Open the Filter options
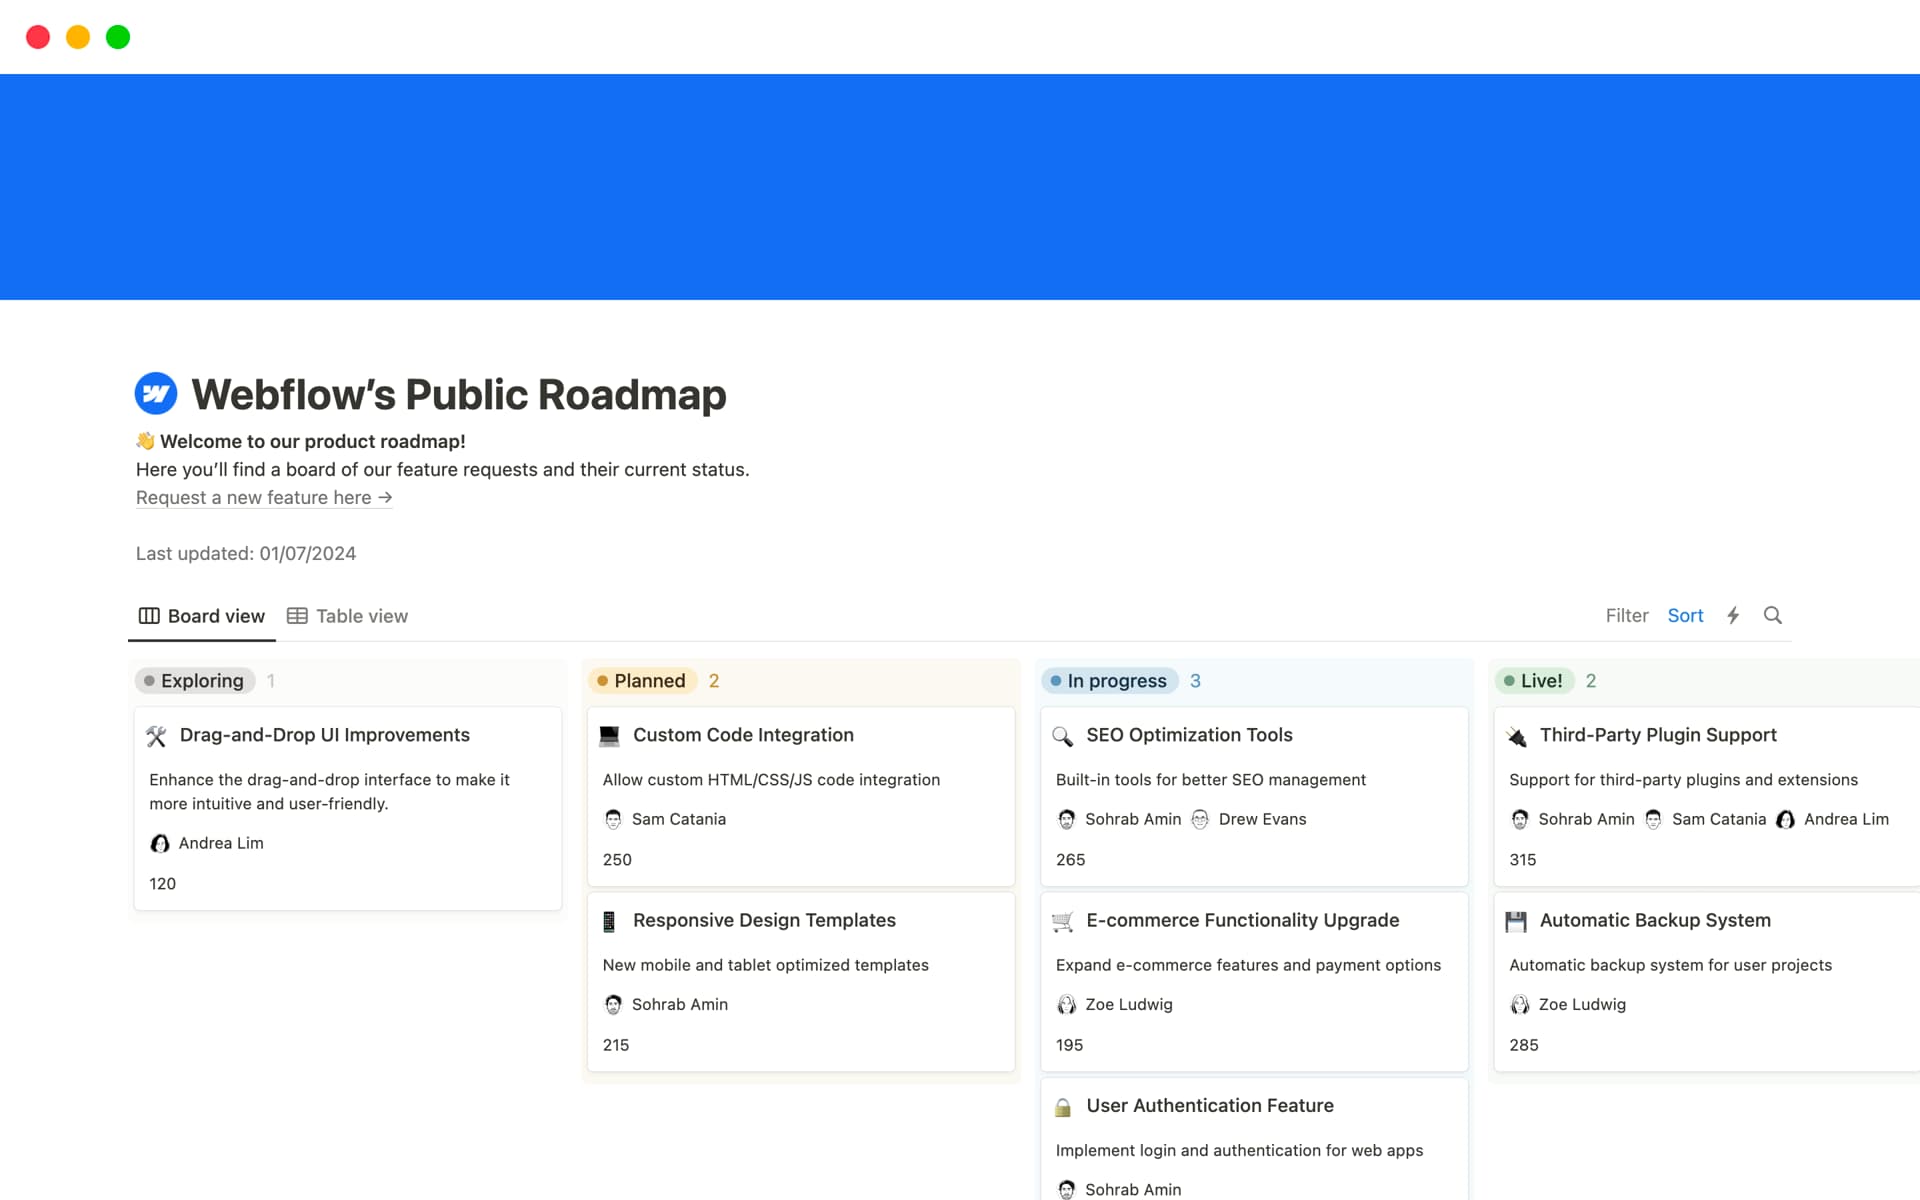The height and width of the screenshot is (1200, 1920). [1627, 615]
